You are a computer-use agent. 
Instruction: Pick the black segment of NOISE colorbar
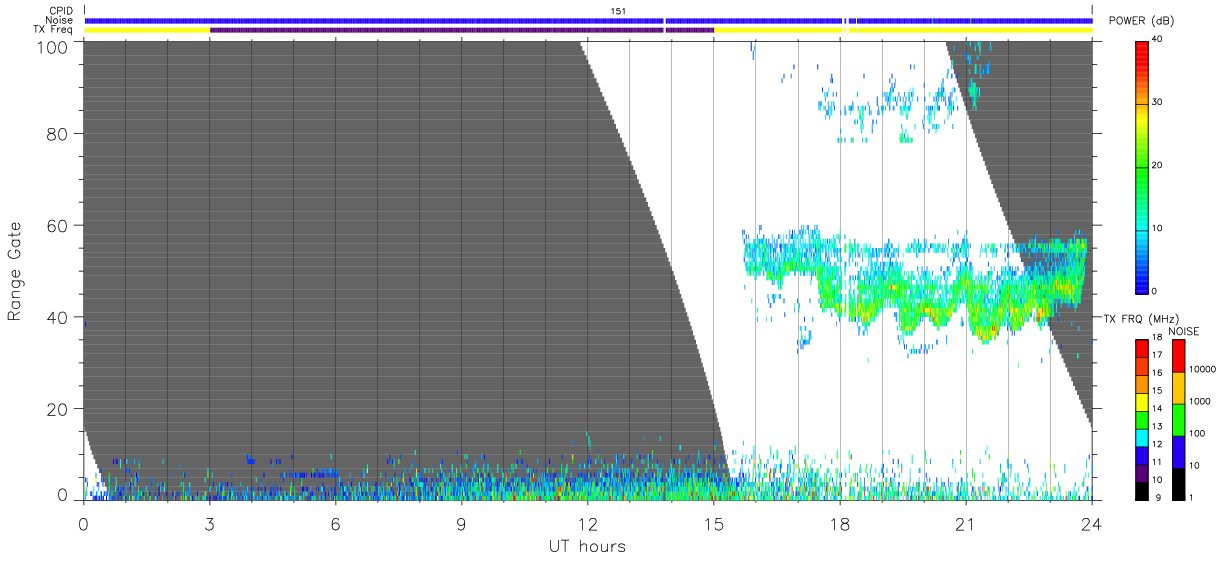pyautogui.click(x=1179, y=483)
